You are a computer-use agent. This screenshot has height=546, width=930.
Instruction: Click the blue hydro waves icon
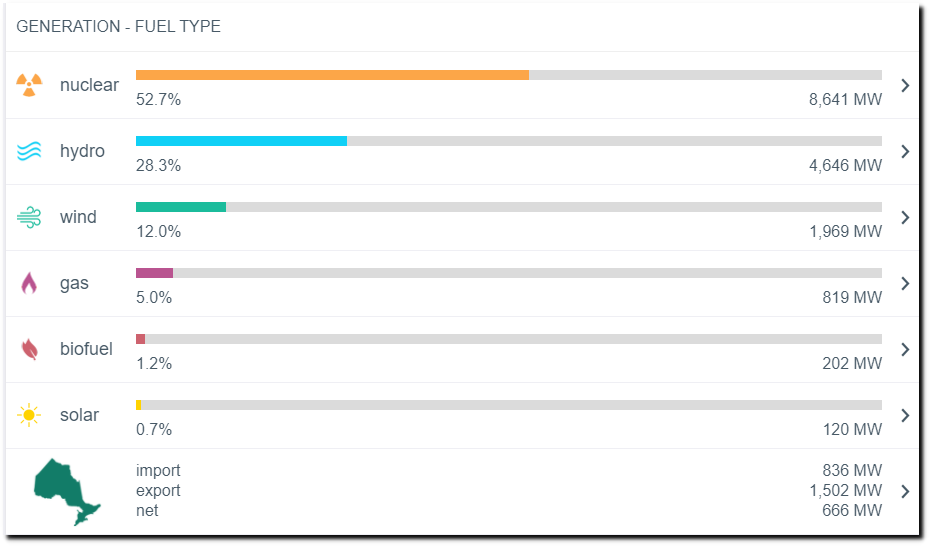pos(29,151)
